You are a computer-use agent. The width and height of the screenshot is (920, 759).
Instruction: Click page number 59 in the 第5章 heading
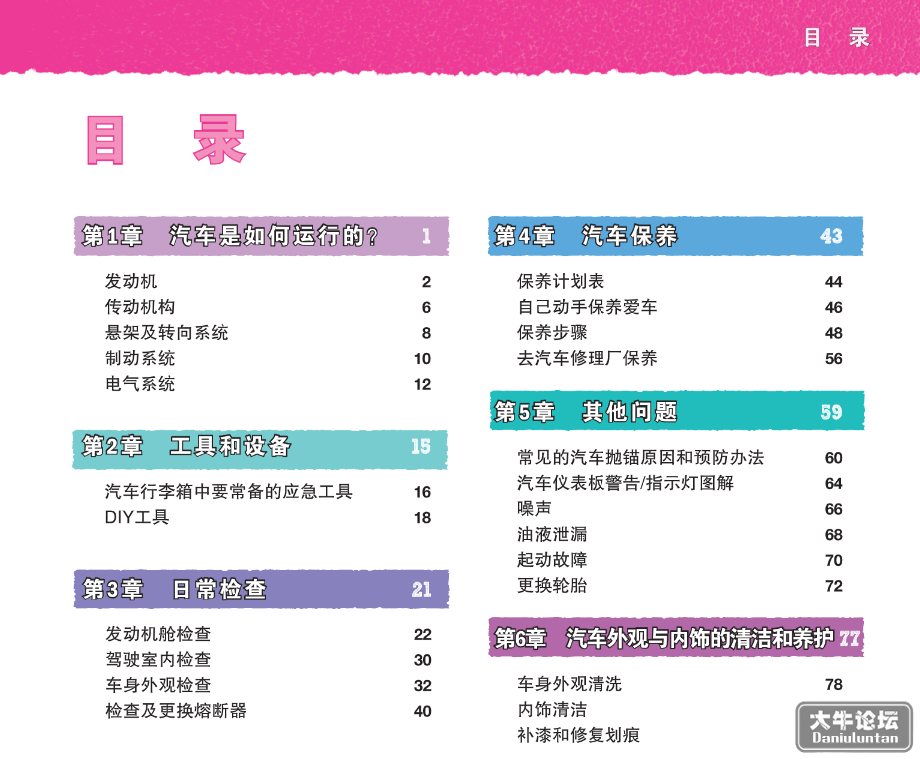click(x=831, y=412)
